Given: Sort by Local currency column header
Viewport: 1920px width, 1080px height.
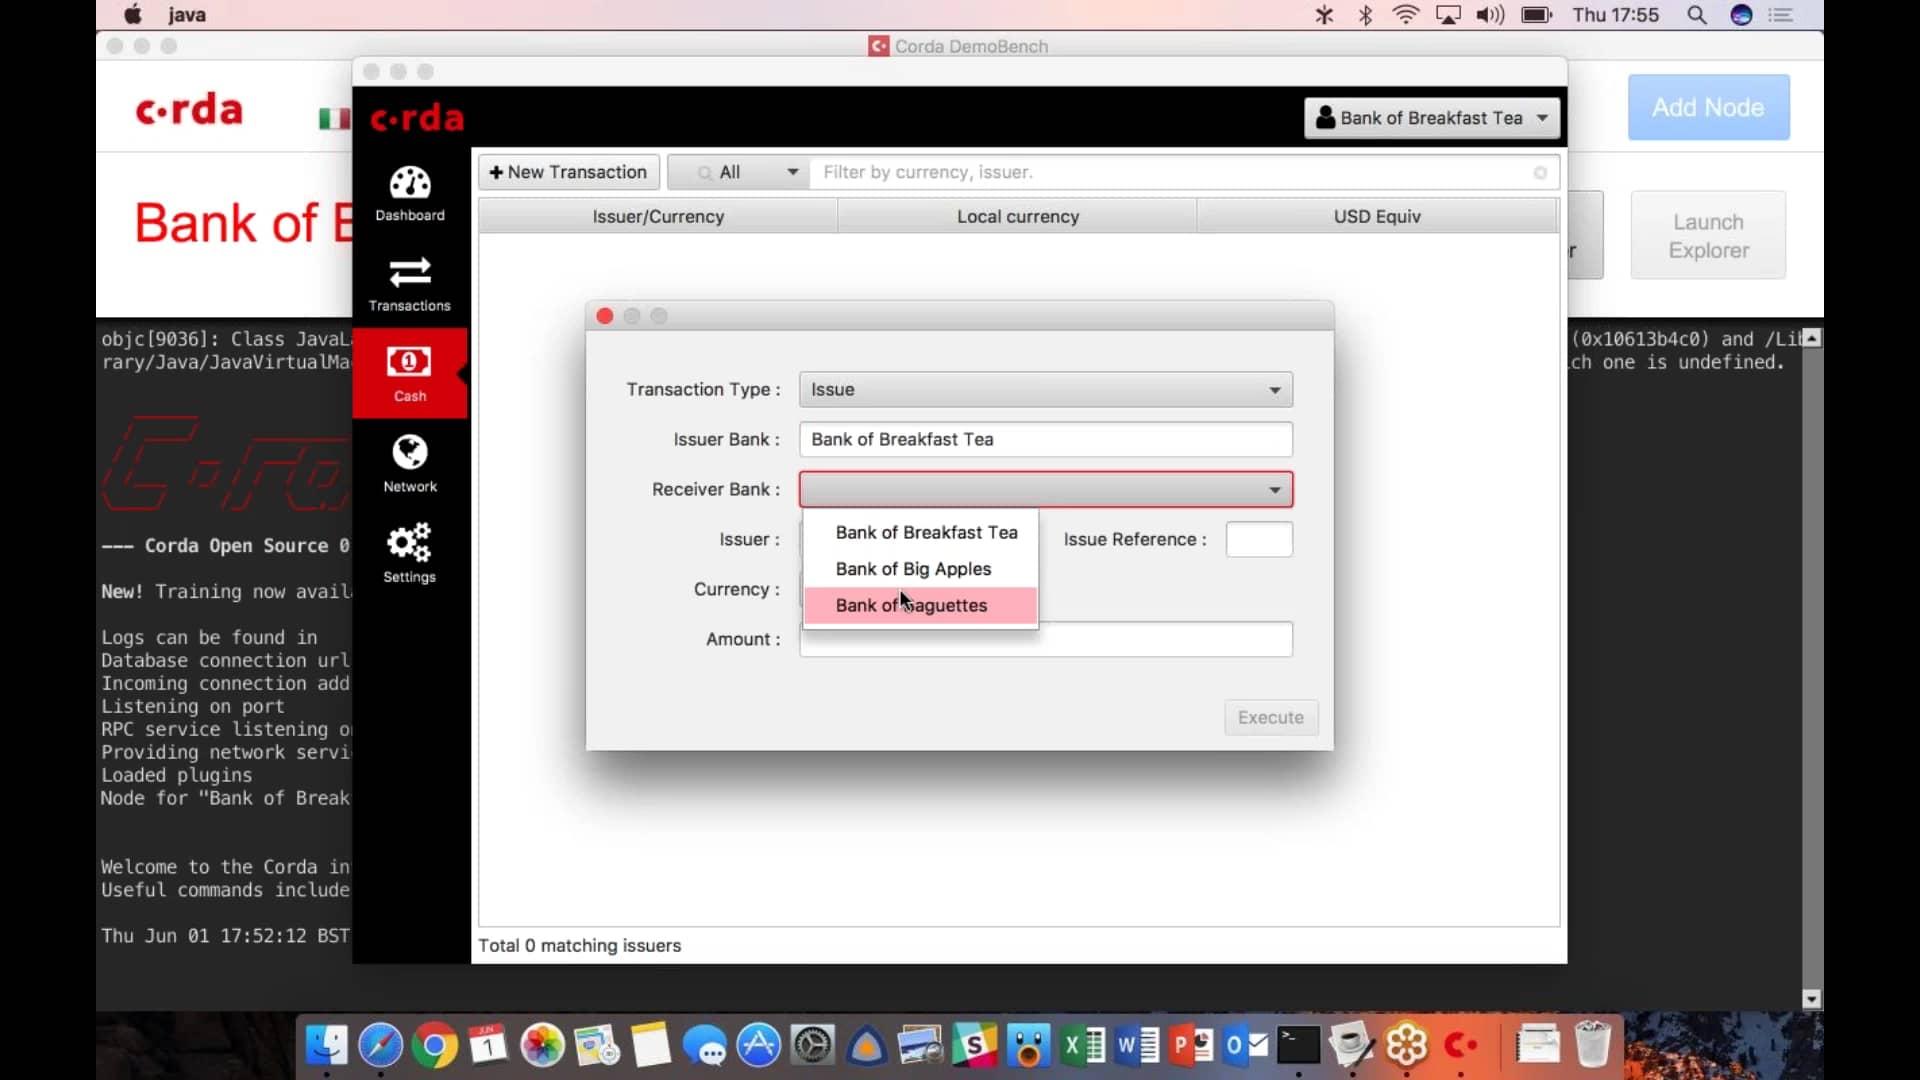Looking at the screenshot, I should pyautogui.click(x=1017, y=216).
